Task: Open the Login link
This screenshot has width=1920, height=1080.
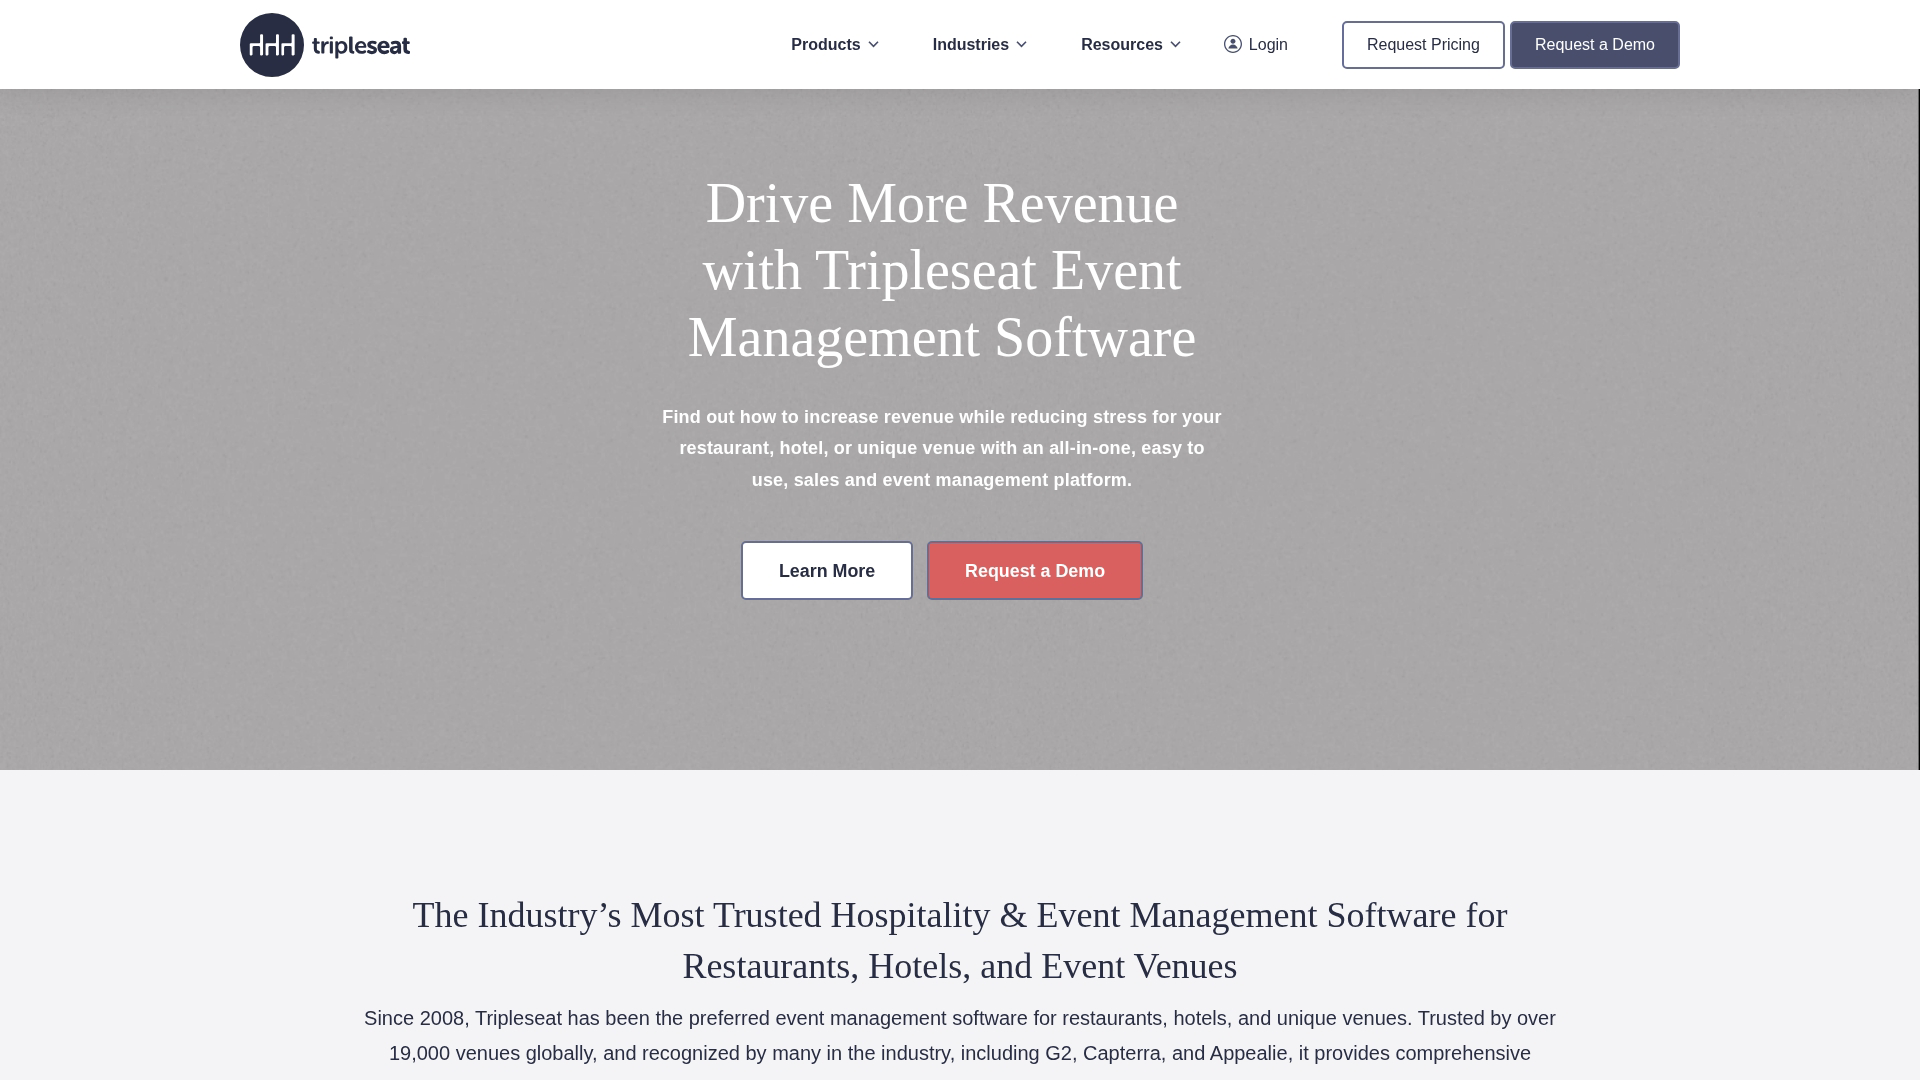Action: click(x=1267, y=45)
